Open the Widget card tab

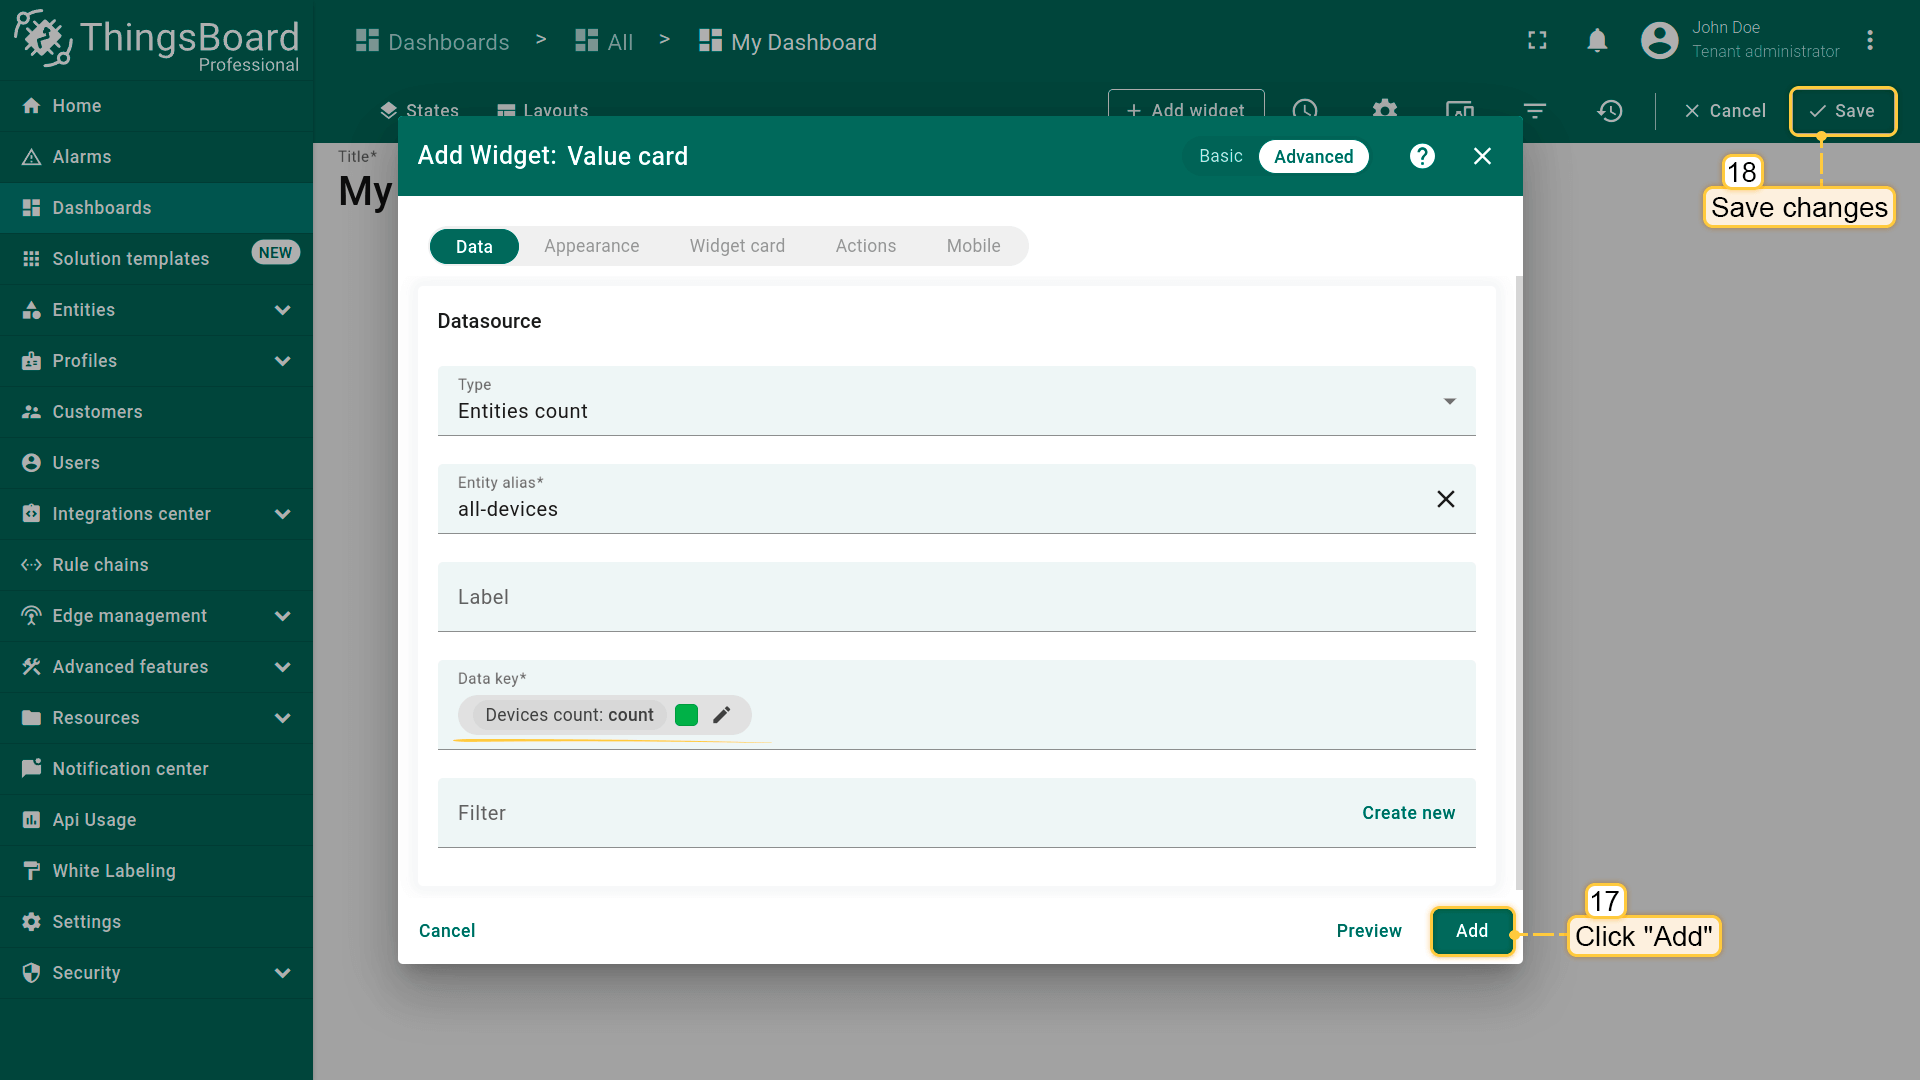[x=737, y=246]
